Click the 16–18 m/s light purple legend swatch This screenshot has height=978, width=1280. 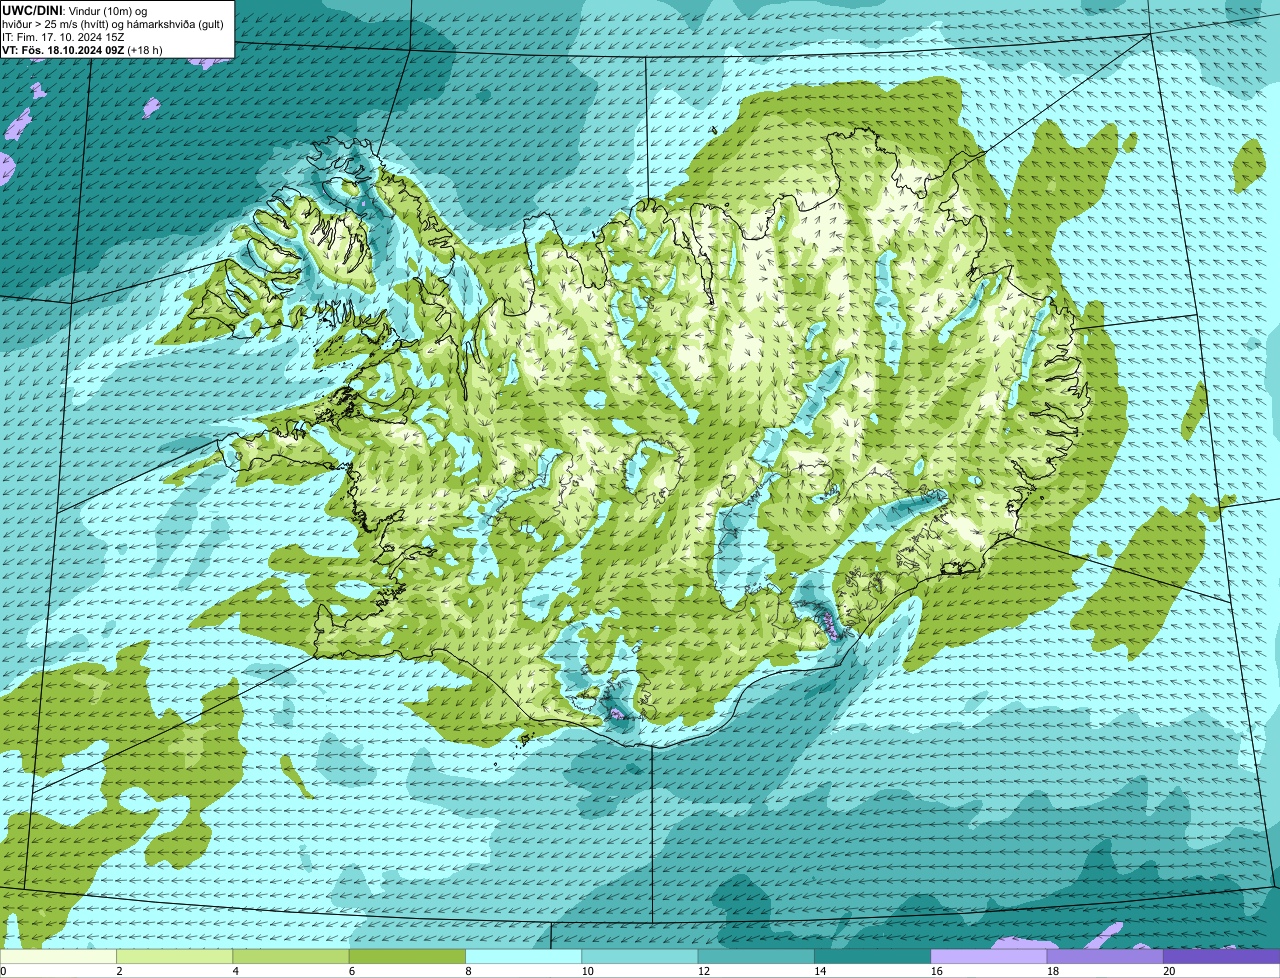989,956
